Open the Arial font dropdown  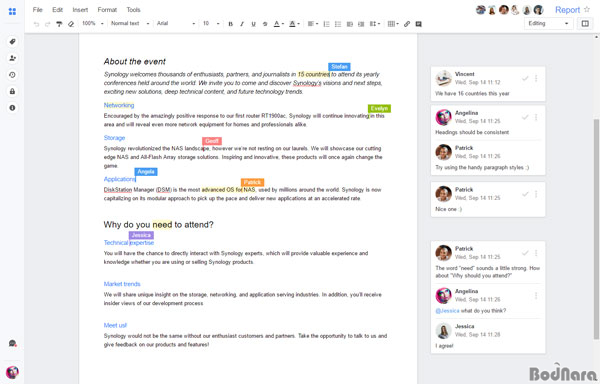(176, 23)
